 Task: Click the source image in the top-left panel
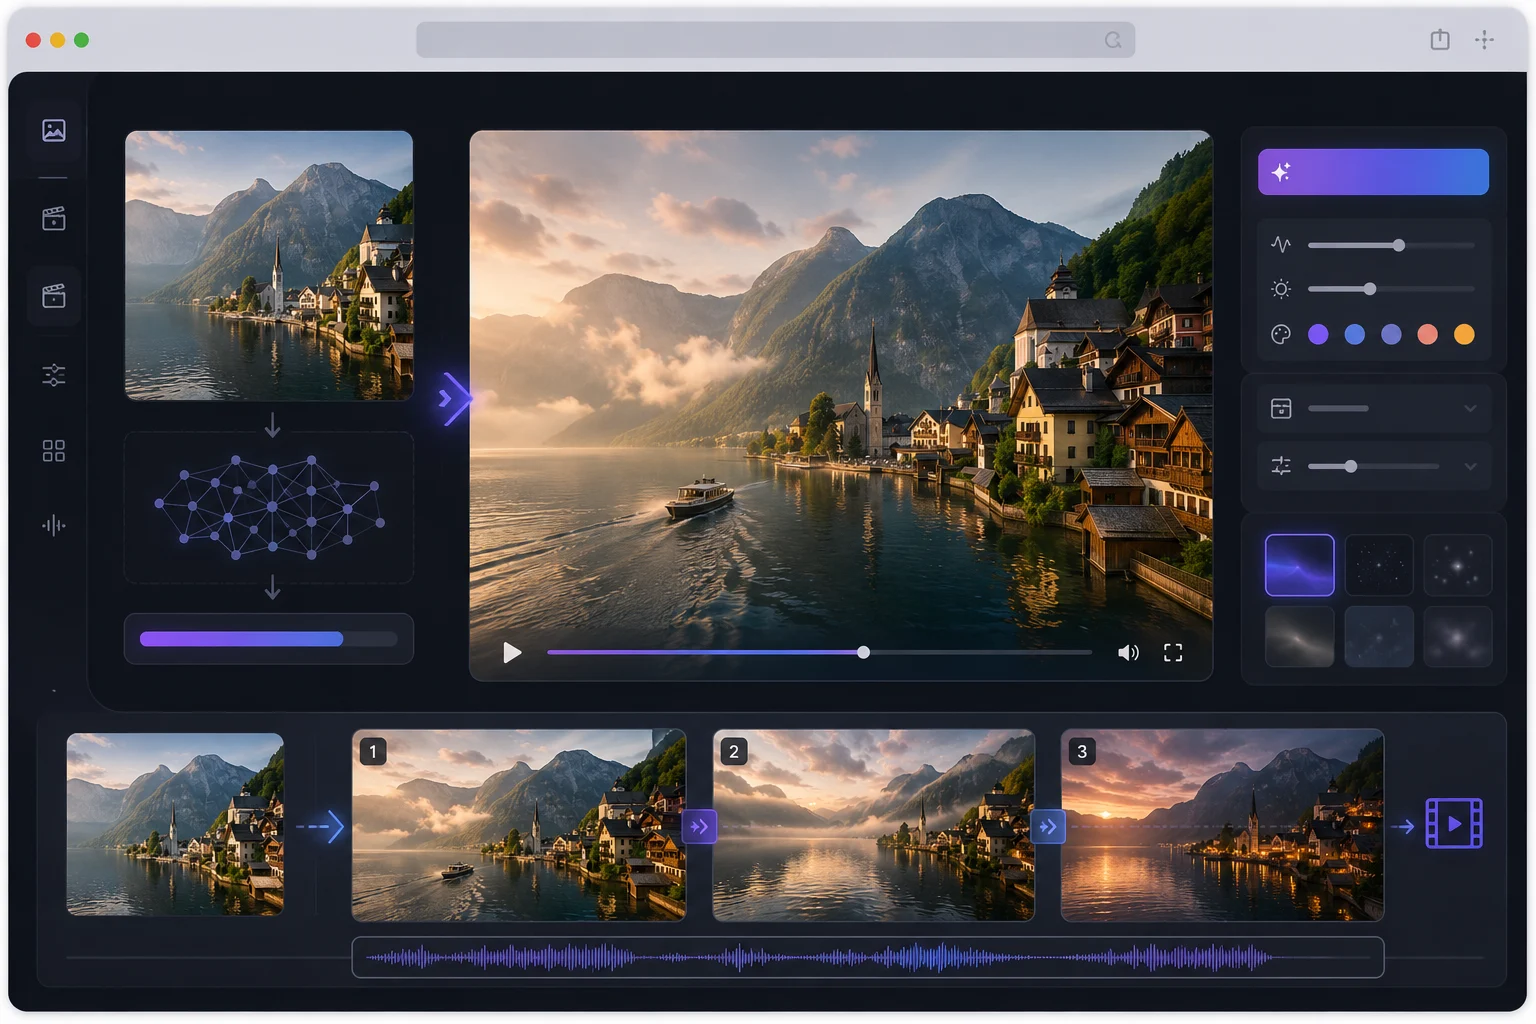pyautogui.click(x=269, y=265)
